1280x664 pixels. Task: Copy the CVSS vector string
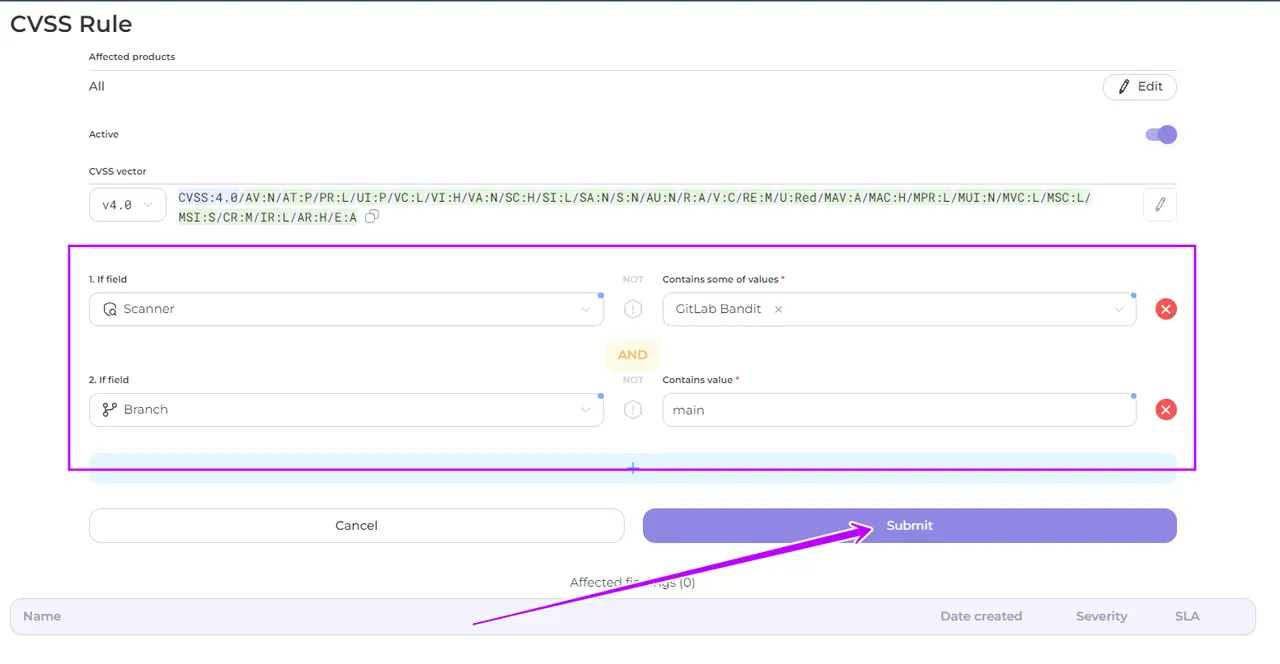pyautogui.click(x=372, y=217)
